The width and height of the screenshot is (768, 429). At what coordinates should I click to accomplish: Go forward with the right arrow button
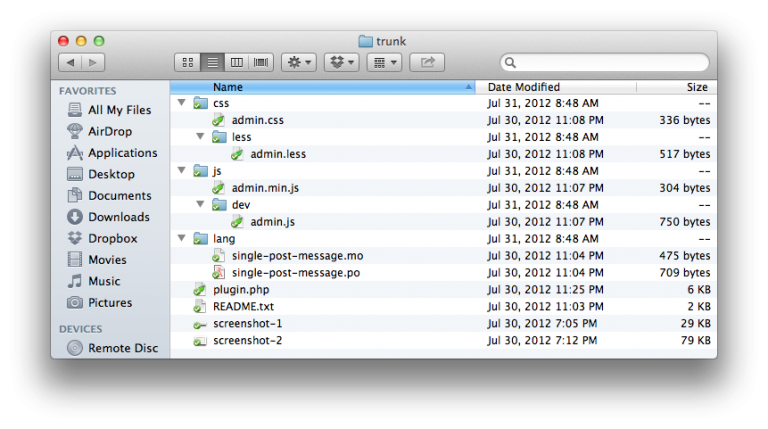93,62
